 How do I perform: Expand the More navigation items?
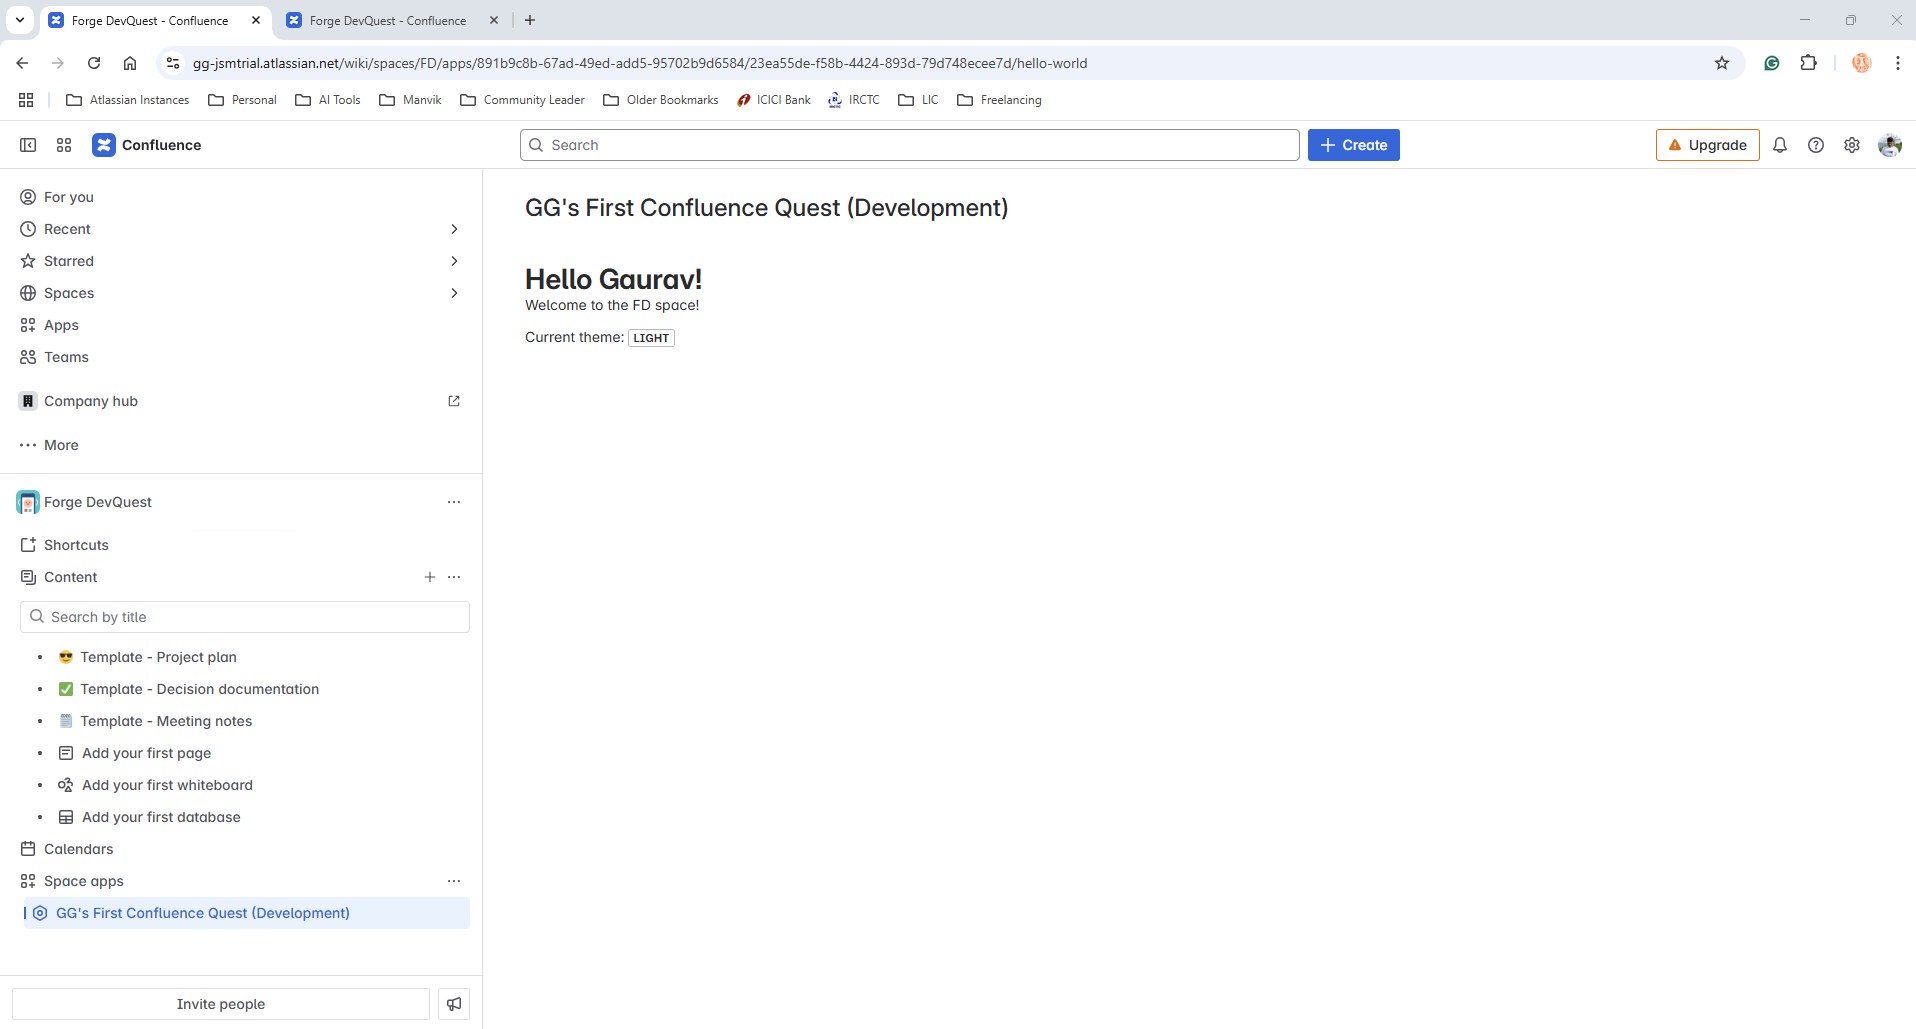tap(49, 445)
